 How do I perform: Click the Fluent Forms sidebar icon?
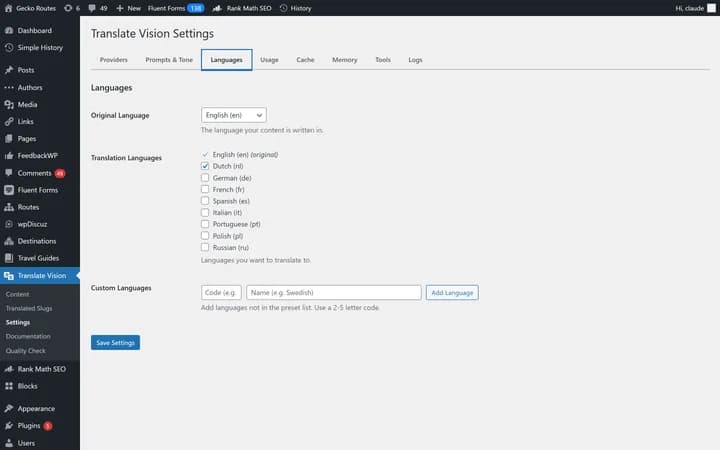[x=9, y=190]
